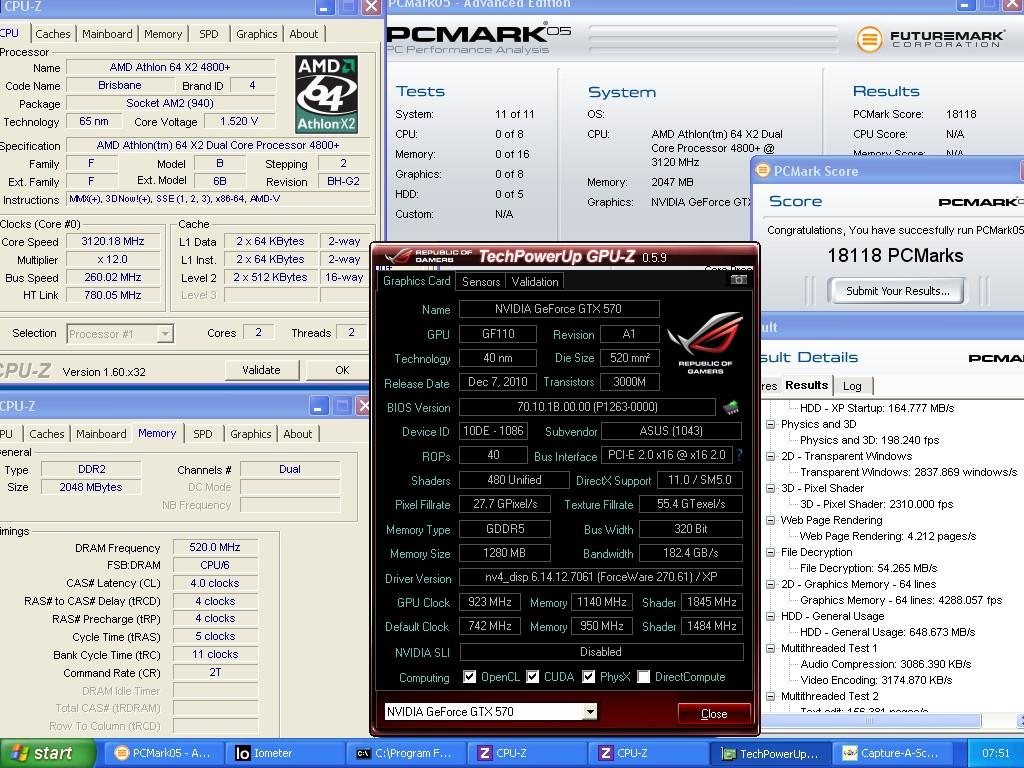The image size is (1024, 768).
Task: Click the Windows start button
Action: point(46,753)
